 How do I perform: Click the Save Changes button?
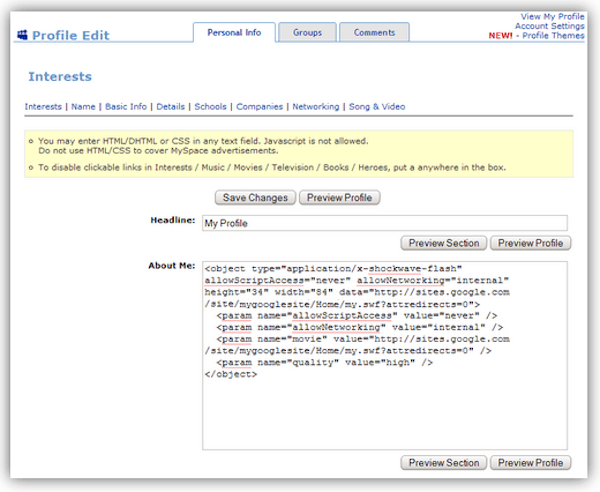[x=255, y=197]
